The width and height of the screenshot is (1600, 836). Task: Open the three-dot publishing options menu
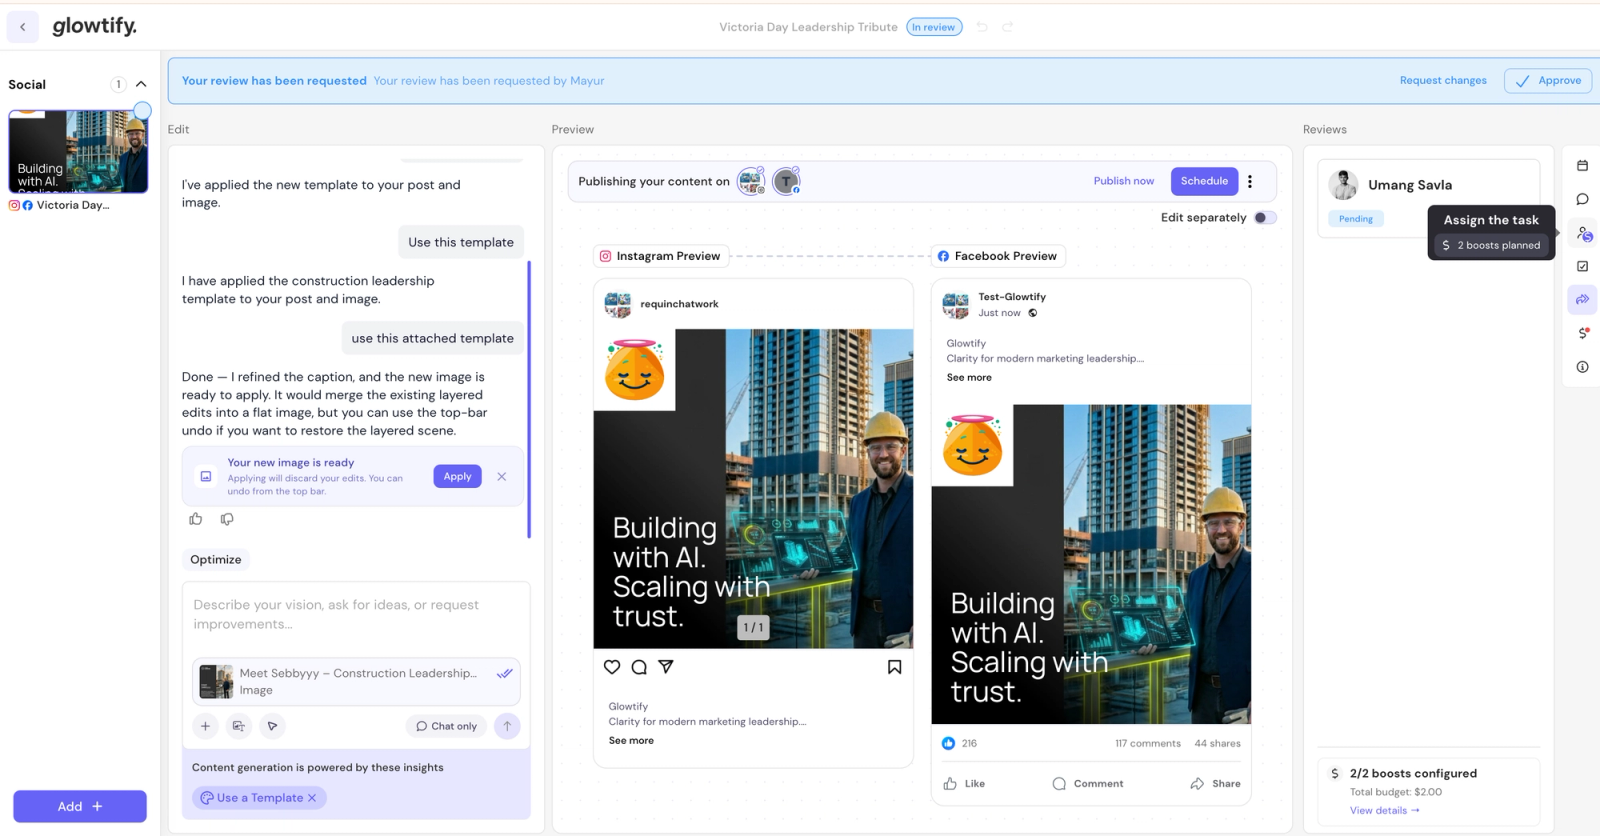(1250, 181)
